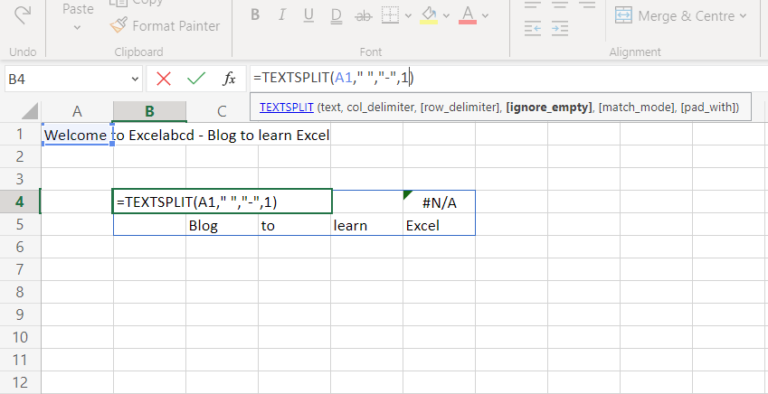Select row 5 header

click(x=20, y=224)
